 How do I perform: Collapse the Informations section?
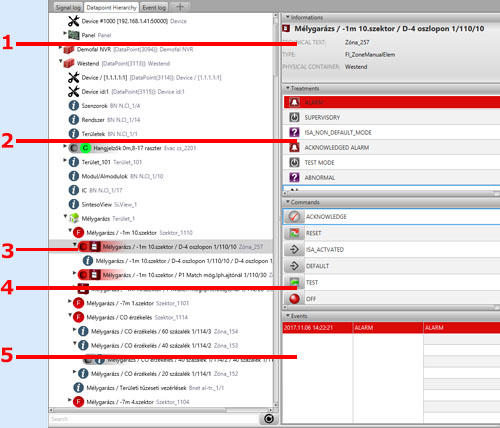point(288,17)
